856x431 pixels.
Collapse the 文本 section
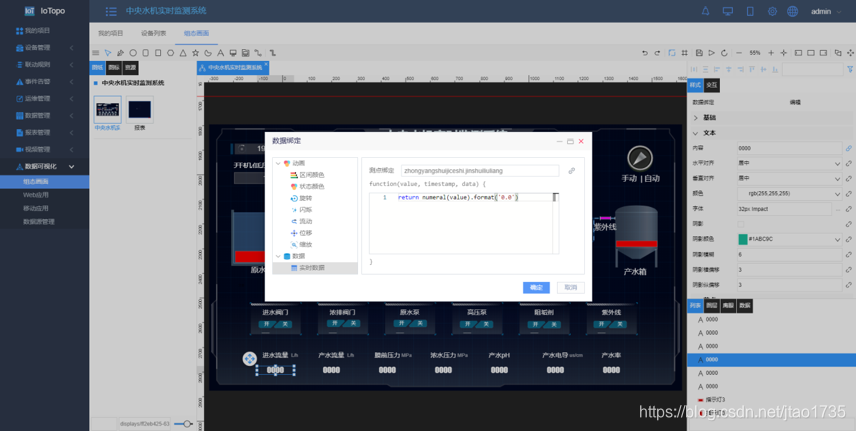pos(696,133)
